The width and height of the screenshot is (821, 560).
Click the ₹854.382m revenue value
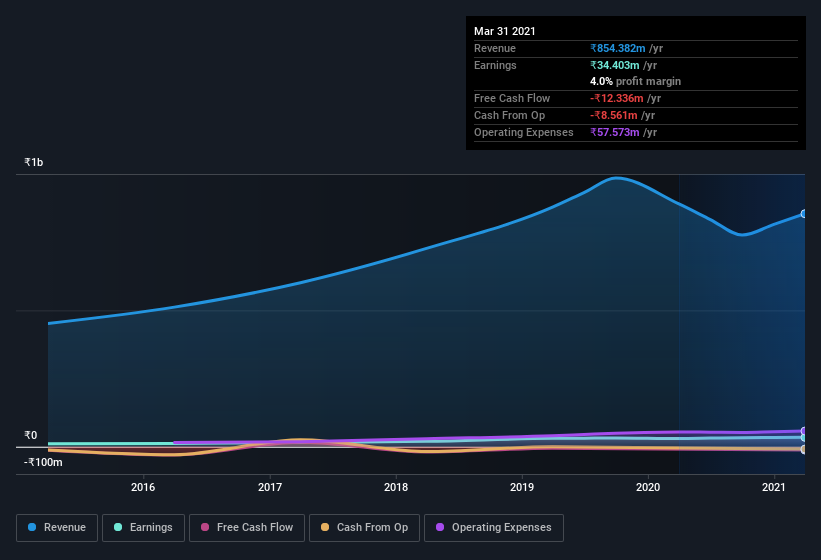pyautogui.click(x=617, y=48)
